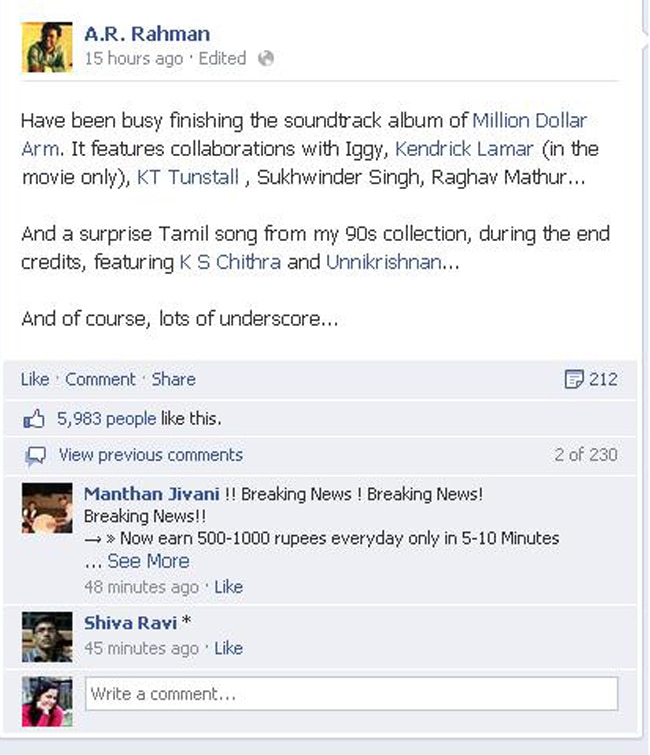Open Shiva Ravi's avatar
650x755 pixels.
point(47,637)
